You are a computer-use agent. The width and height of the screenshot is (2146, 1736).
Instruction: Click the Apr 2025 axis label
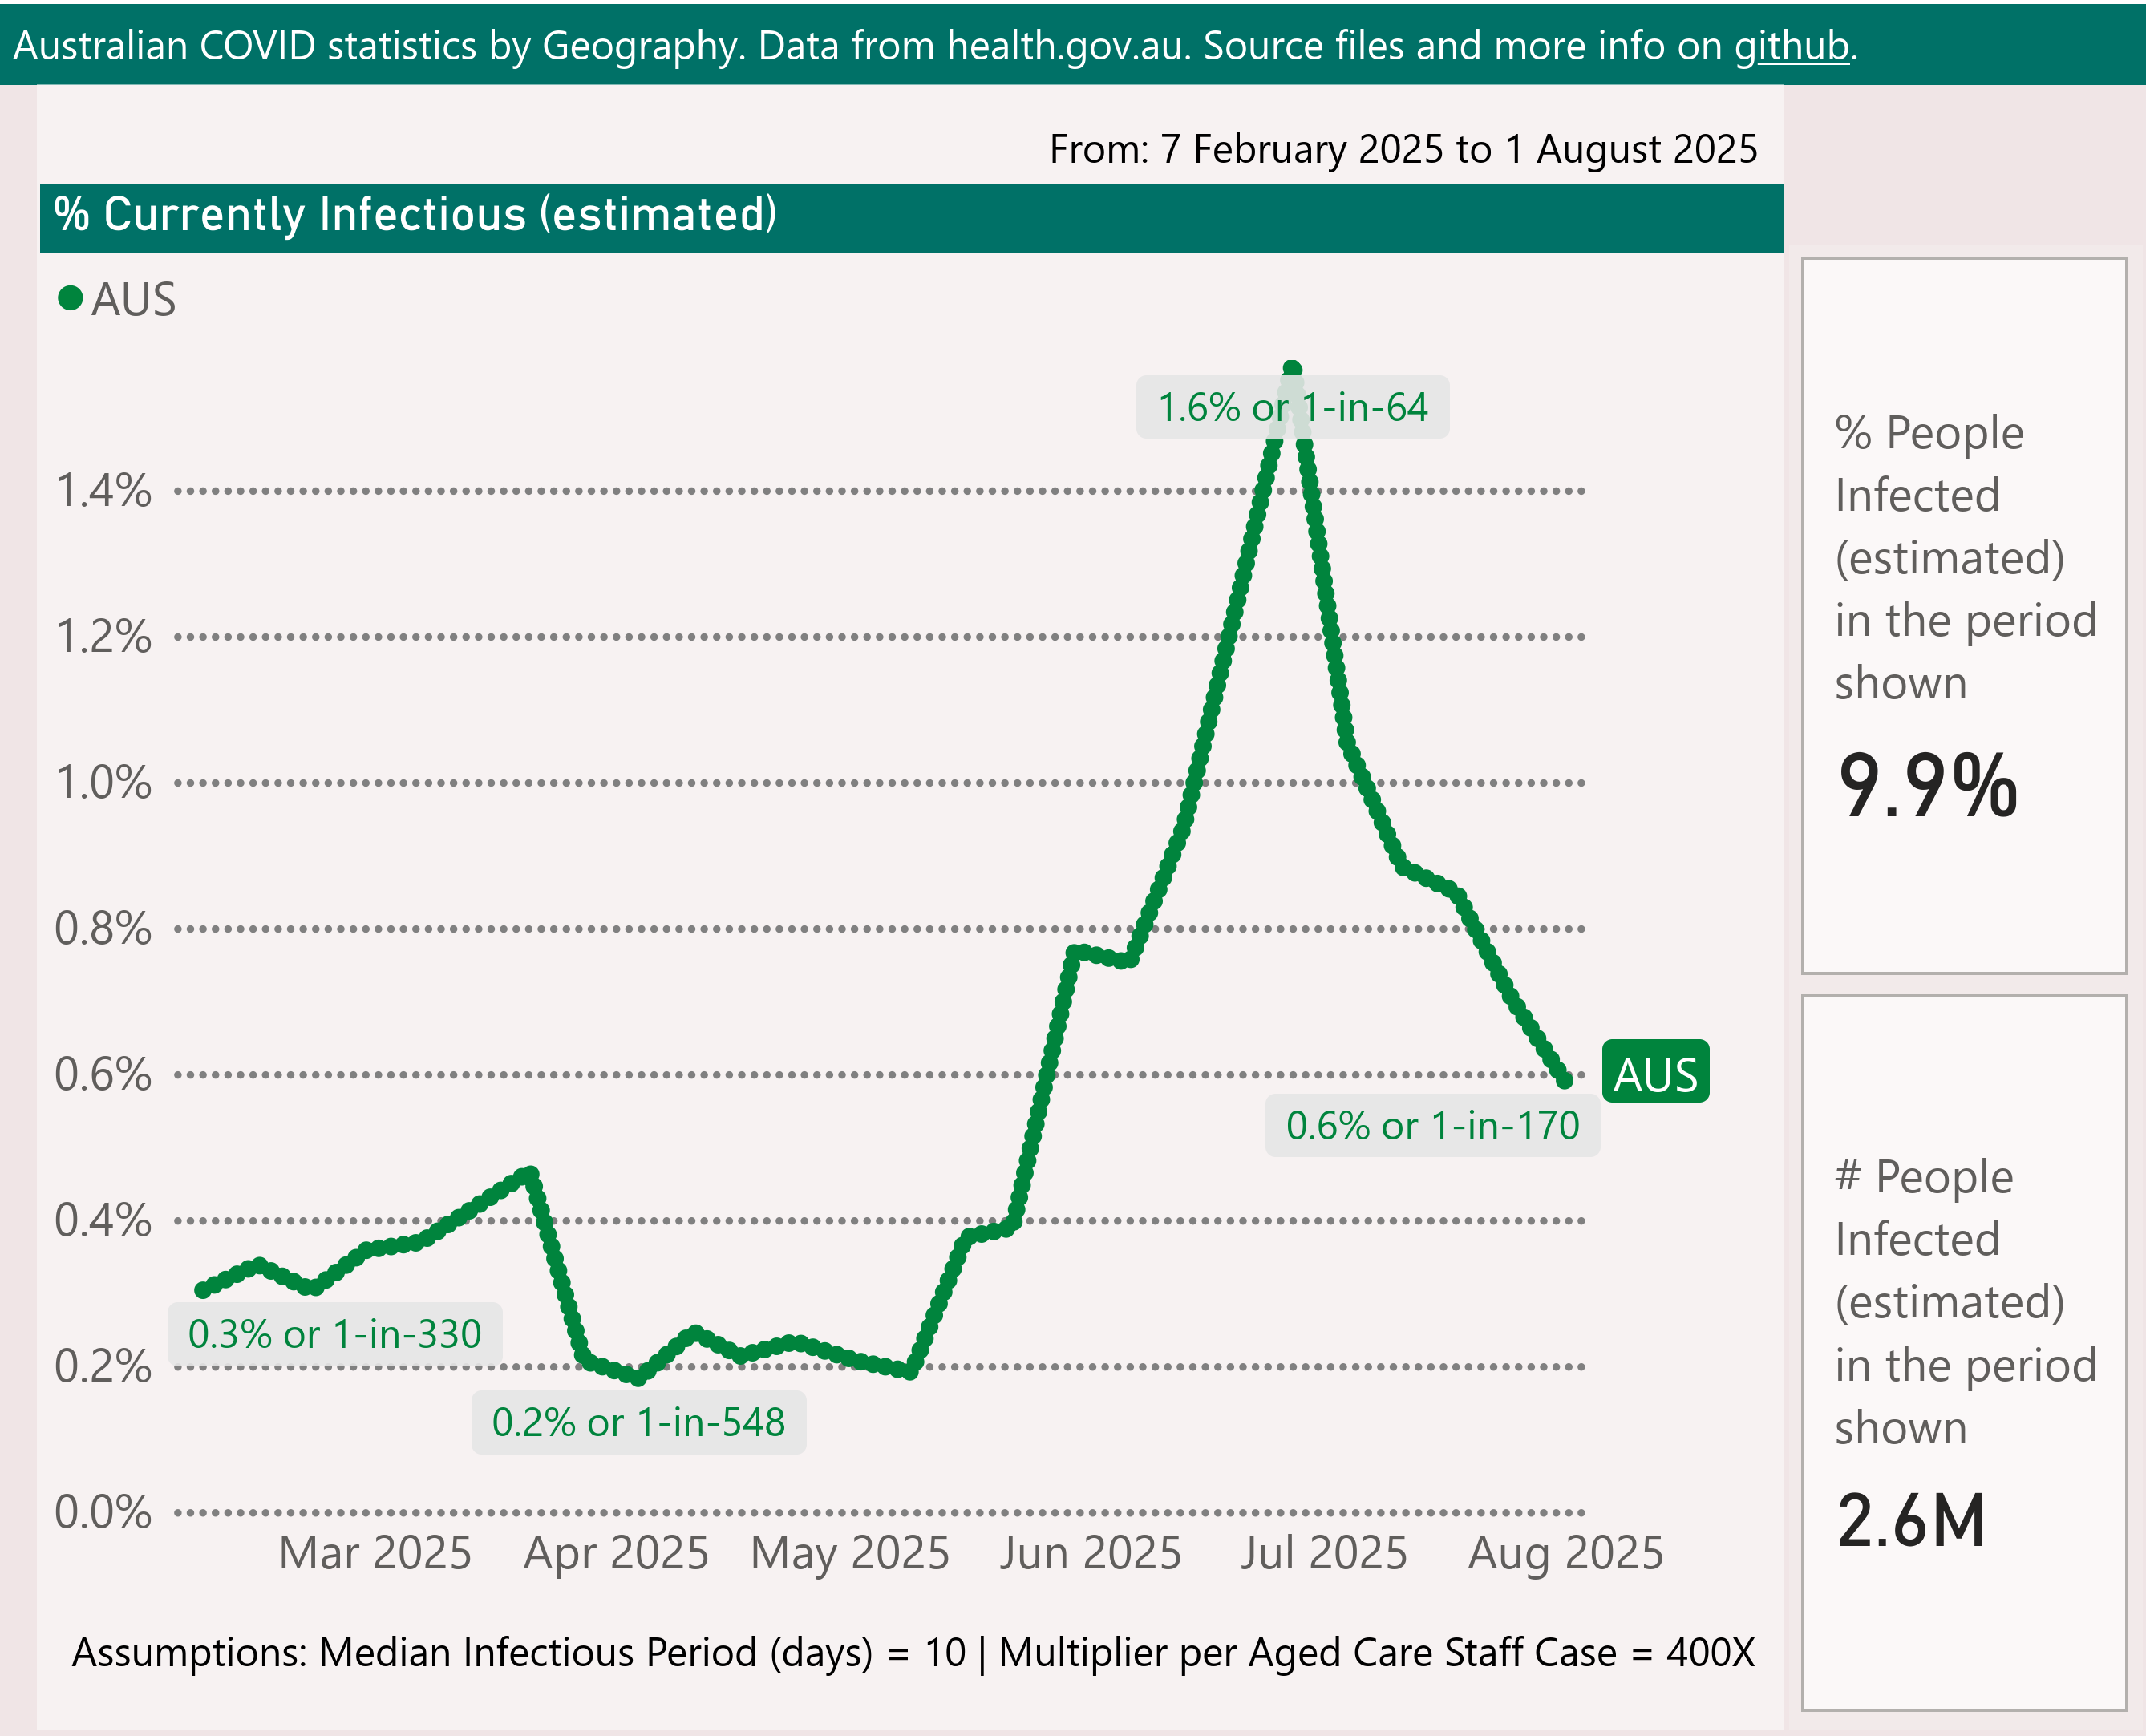[616, 1553]
